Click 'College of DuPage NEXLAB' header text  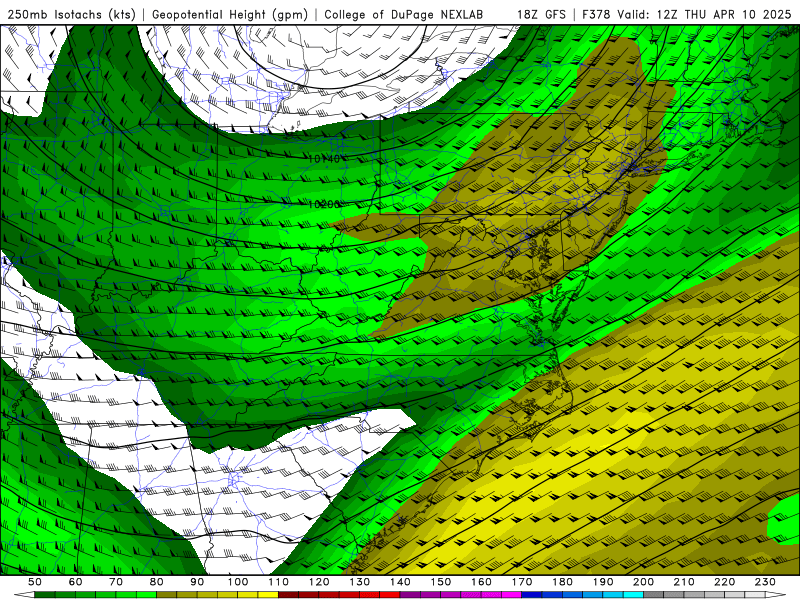tap(404, 15)
